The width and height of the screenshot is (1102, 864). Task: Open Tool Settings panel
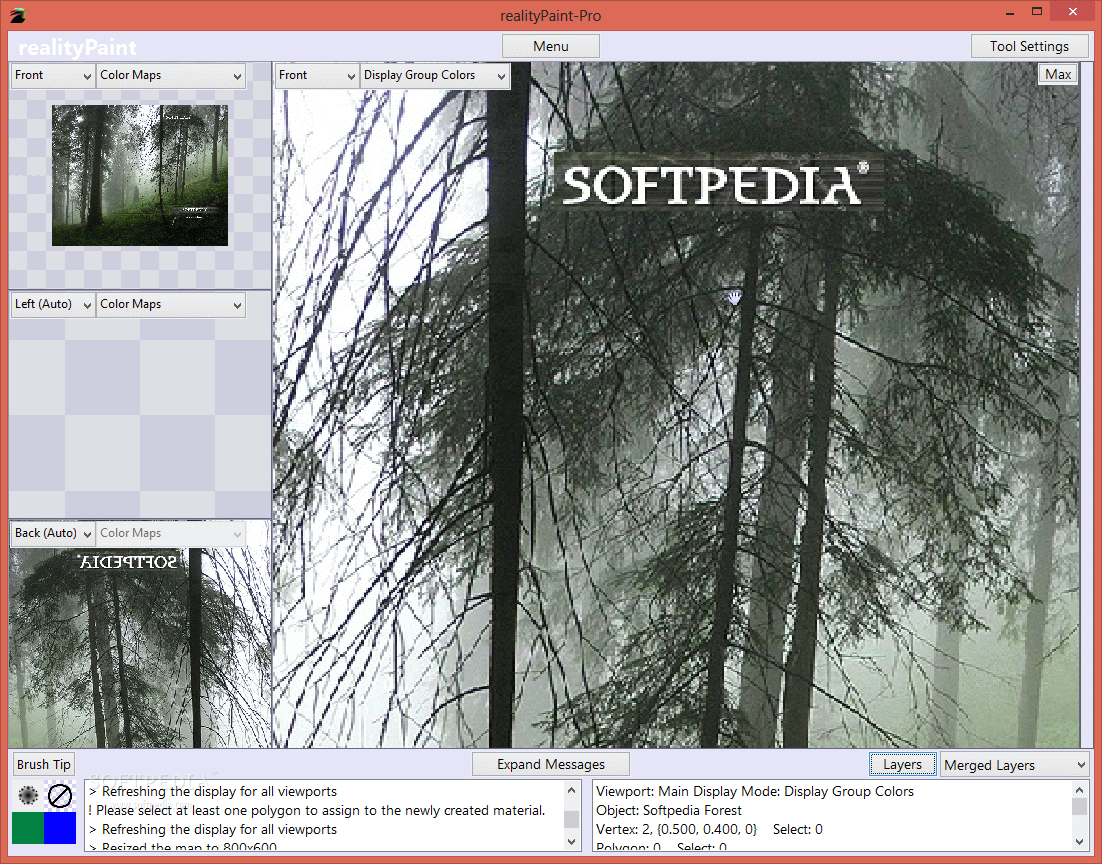1029,46
